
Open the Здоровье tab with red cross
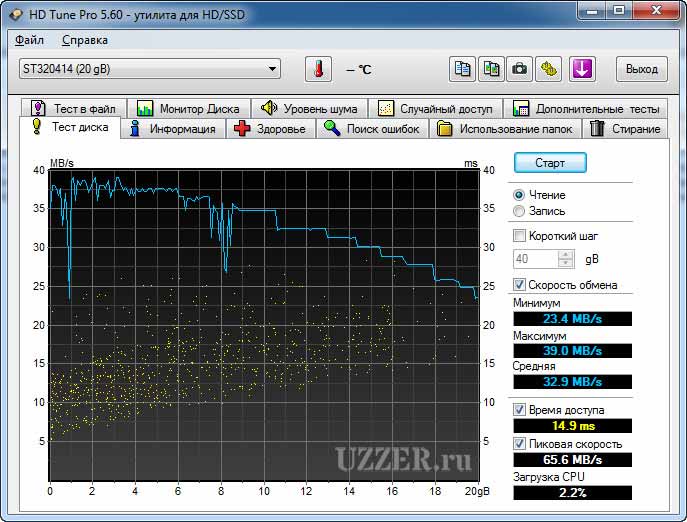(270, 129)
